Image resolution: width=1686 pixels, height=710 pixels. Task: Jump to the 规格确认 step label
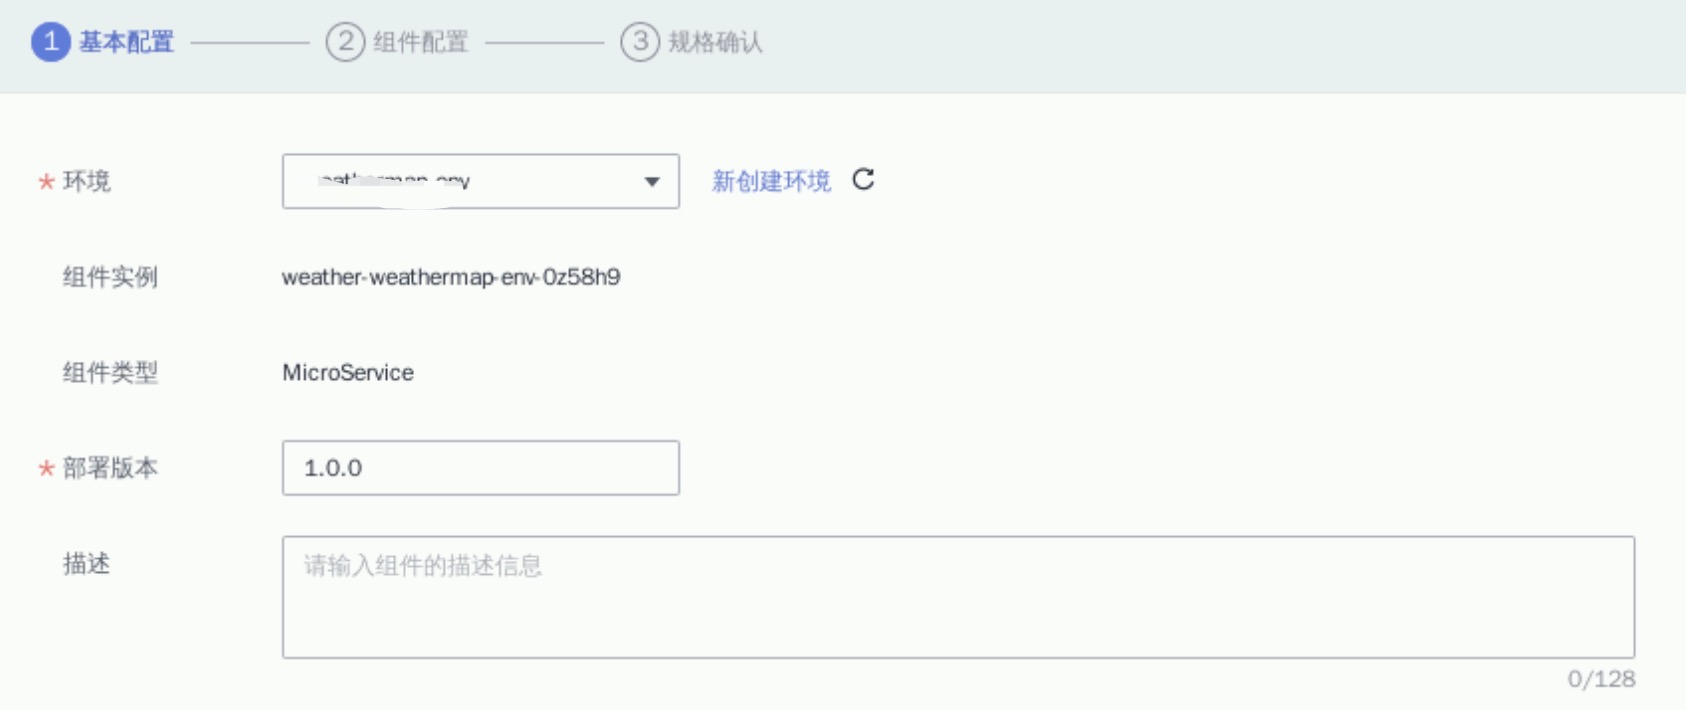click(x=715, y=42)
